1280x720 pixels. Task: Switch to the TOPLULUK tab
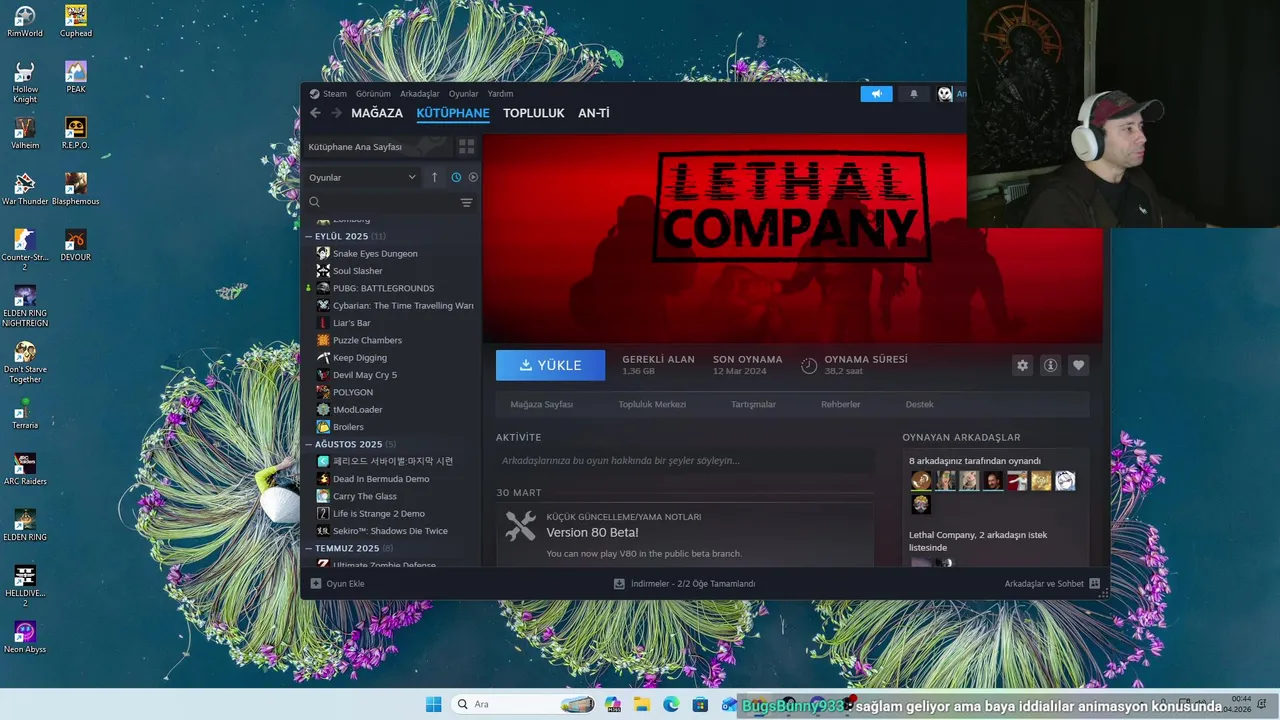tap(534, 113)
